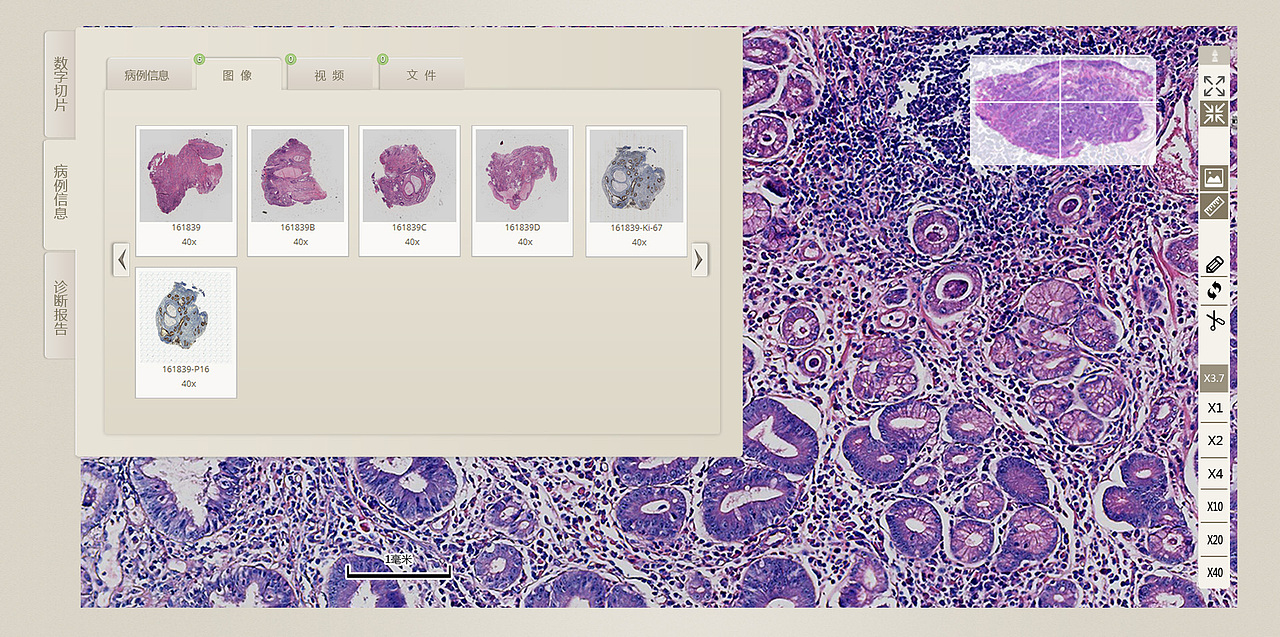Click the fullscreen expand arrows icon

point(1214,86)
